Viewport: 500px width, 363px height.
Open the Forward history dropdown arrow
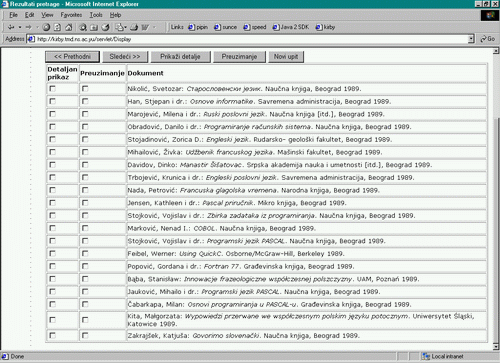[x=37, y=27]
